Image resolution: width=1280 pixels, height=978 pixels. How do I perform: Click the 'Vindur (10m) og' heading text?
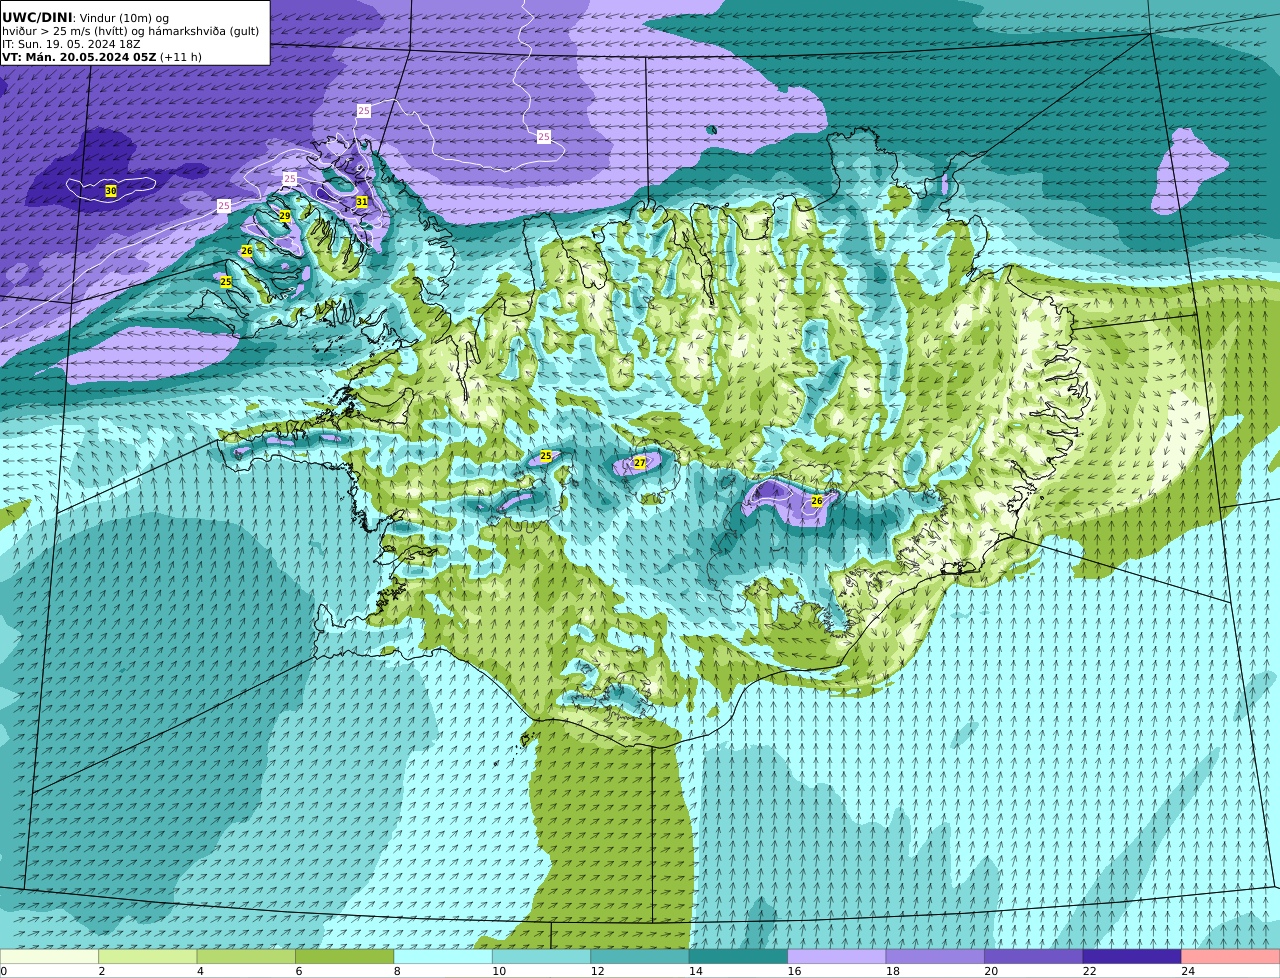pyautogui.click(x=125, y=18)
